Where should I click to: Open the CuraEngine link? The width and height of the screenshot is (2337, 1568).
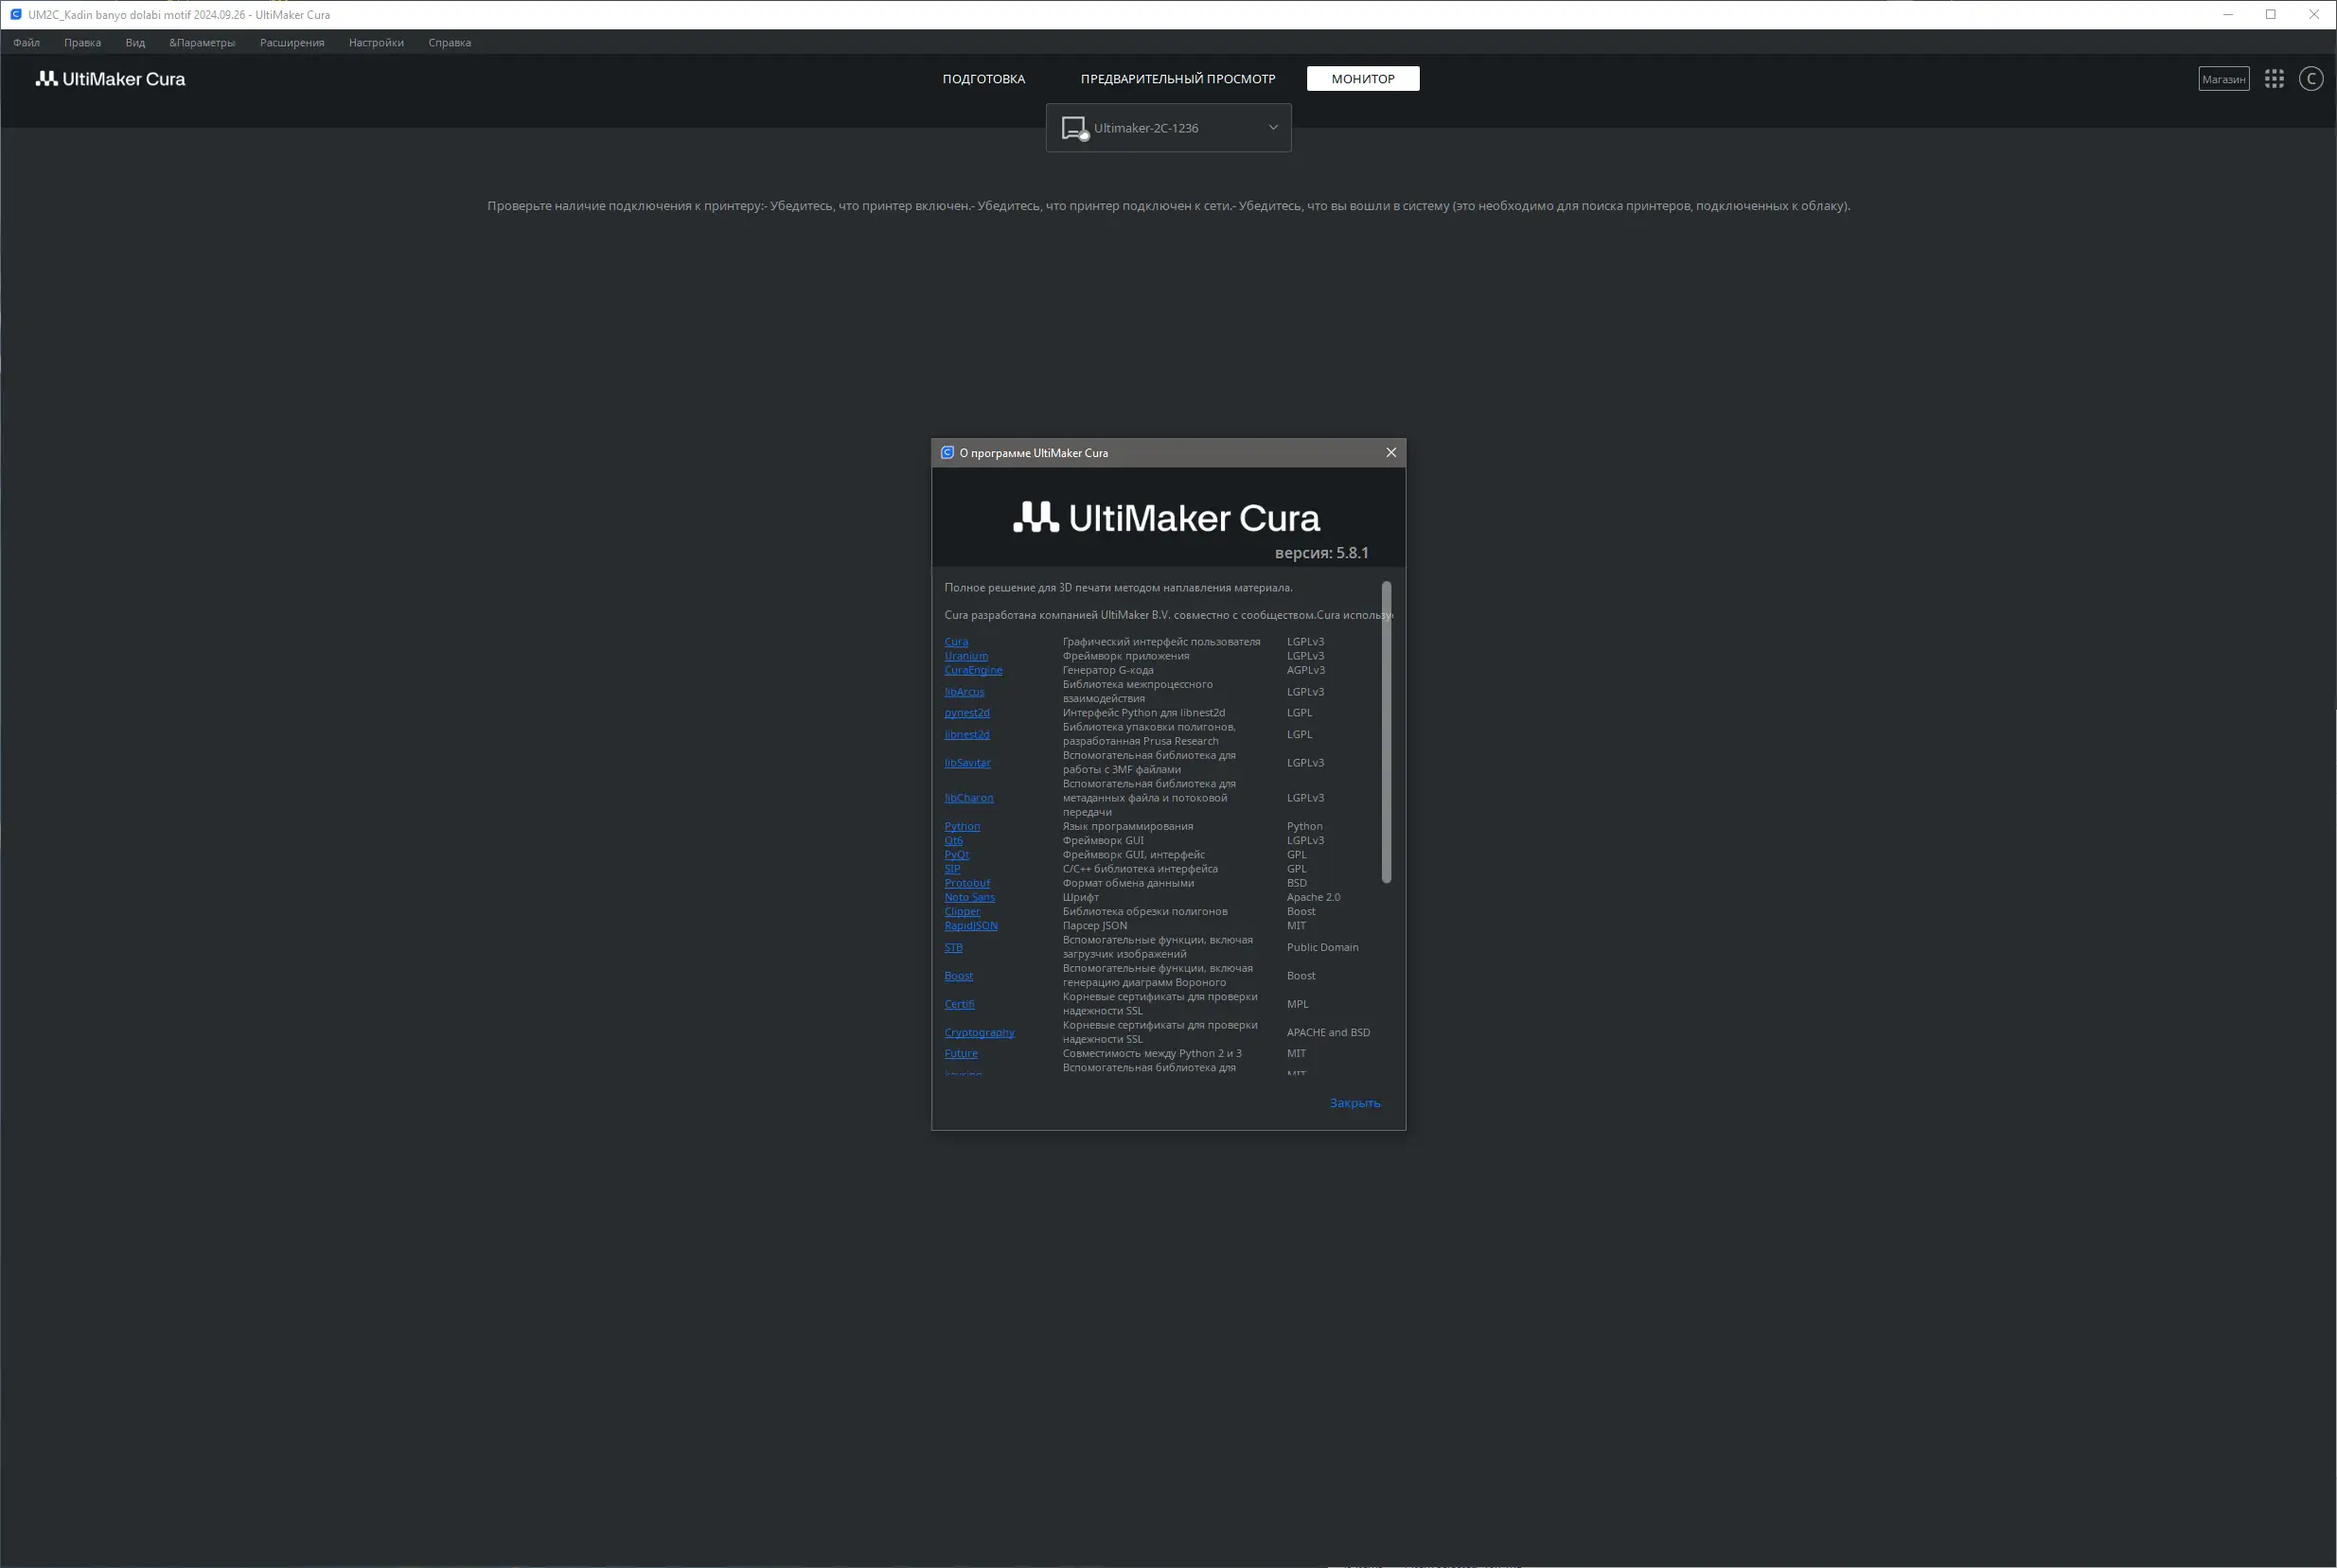tap(973, 670)
